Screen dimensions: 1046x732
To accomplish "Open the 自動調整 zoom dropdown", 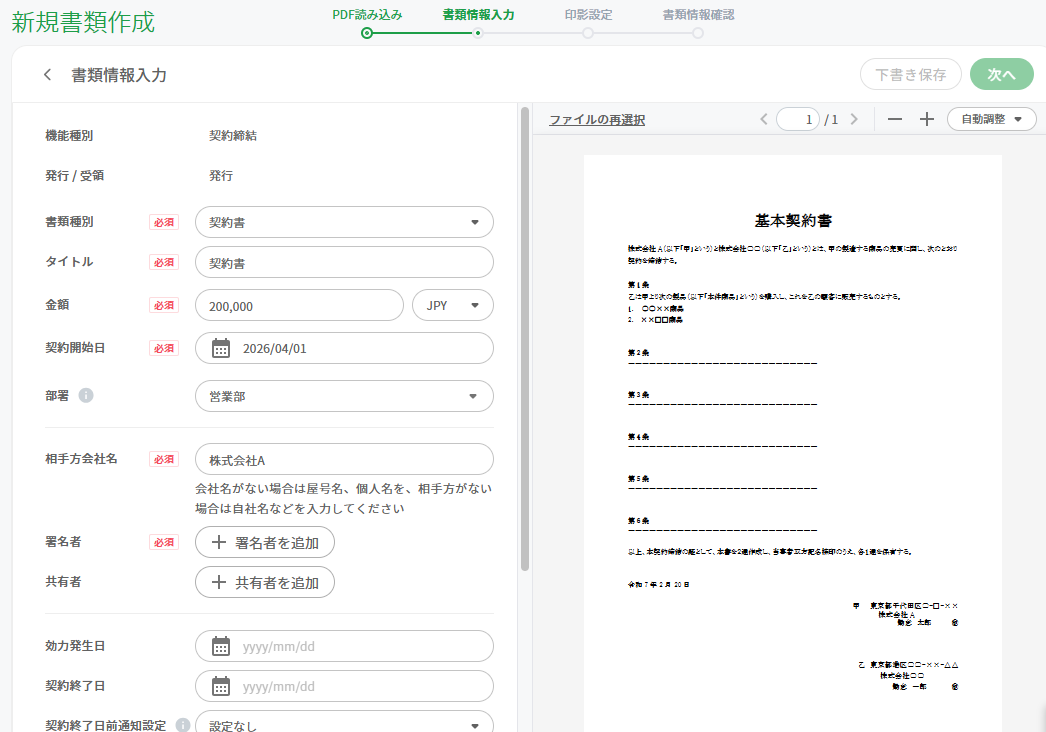I will tap(991, 119).
